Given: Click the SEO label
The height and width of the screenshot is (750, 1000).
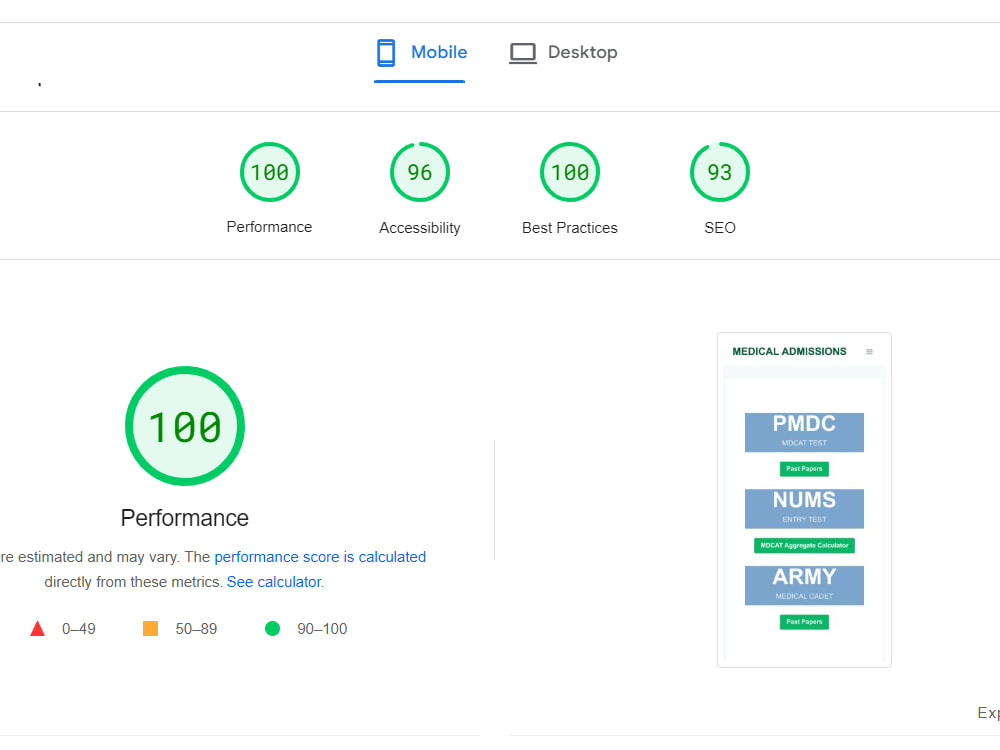Looking at the screenshot, I should tap(720, 228).
